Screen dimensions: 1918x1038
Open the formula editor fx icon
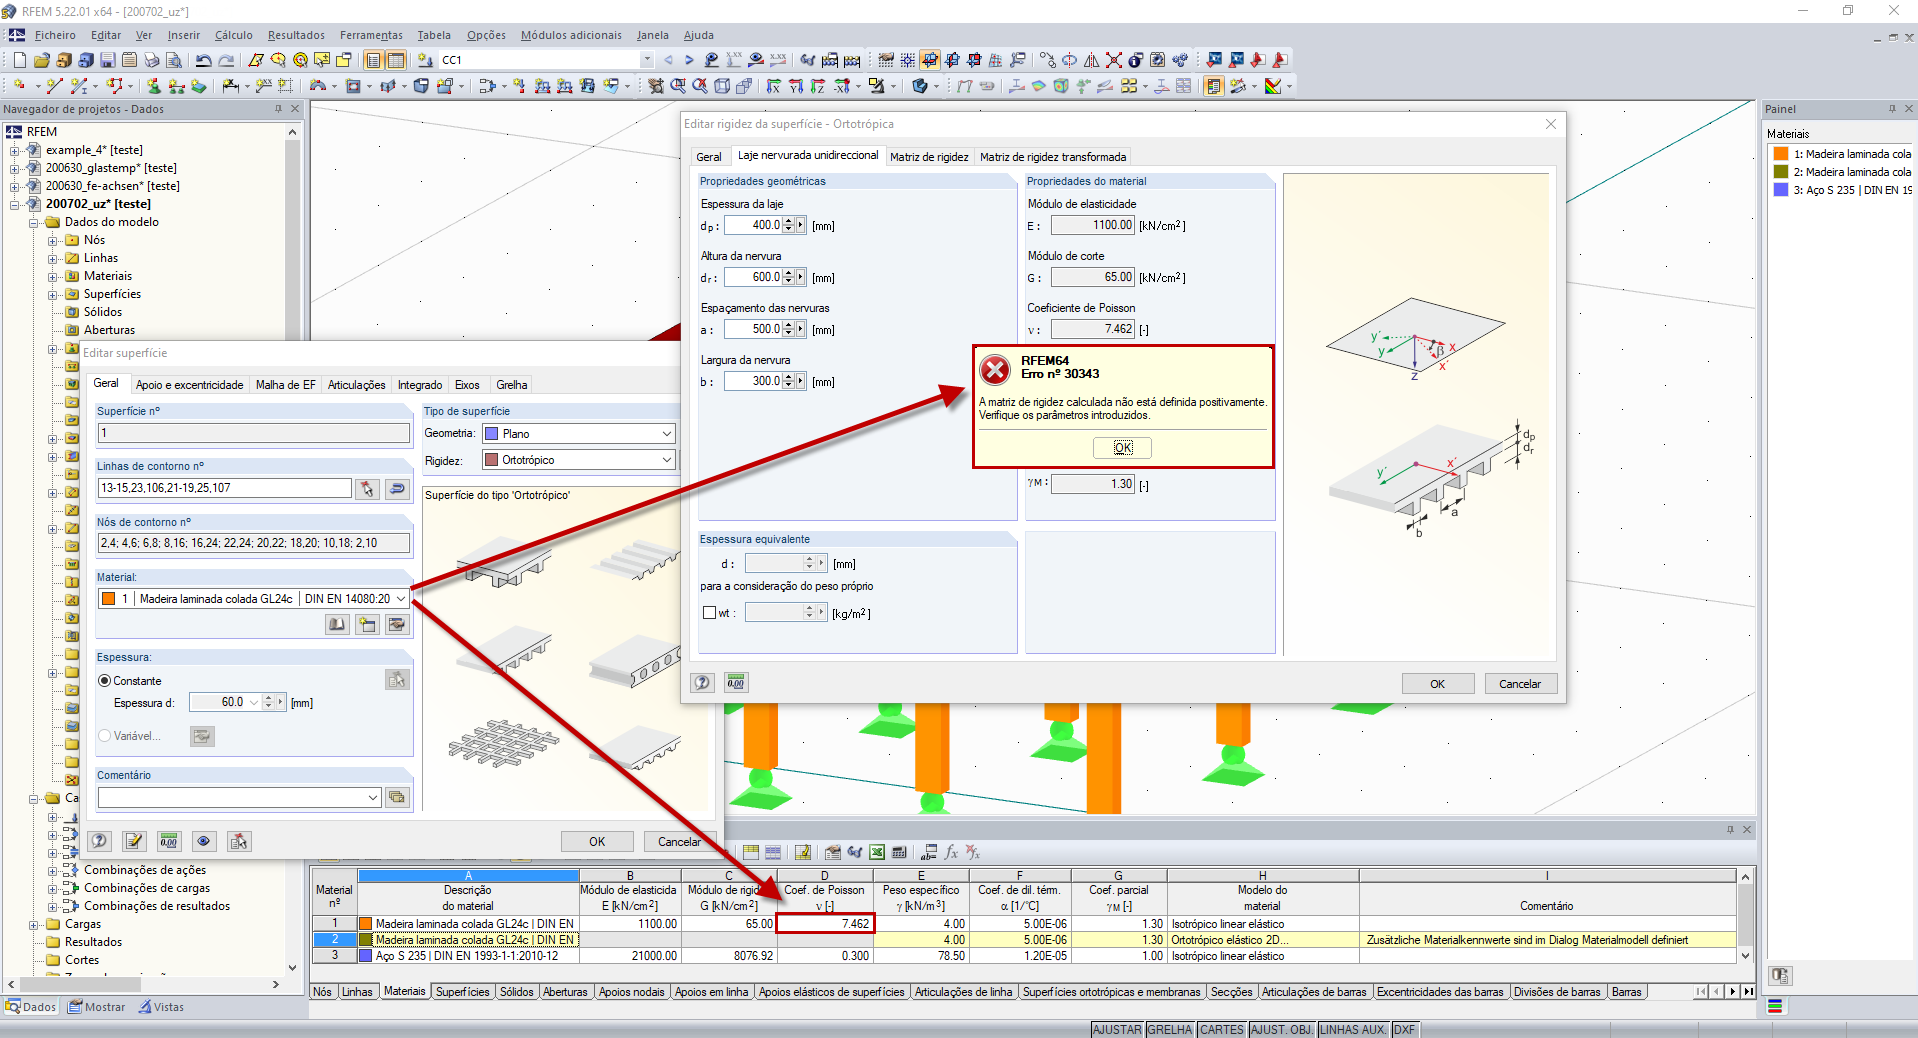[951, 852]
